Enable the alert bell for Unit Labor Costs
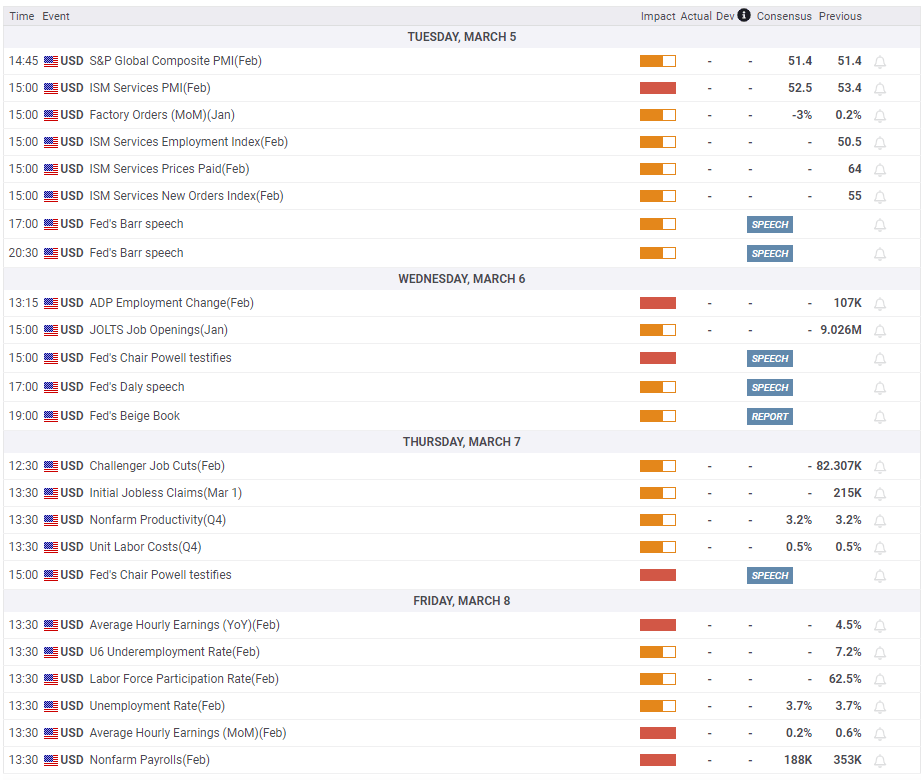 pos(880,548)
